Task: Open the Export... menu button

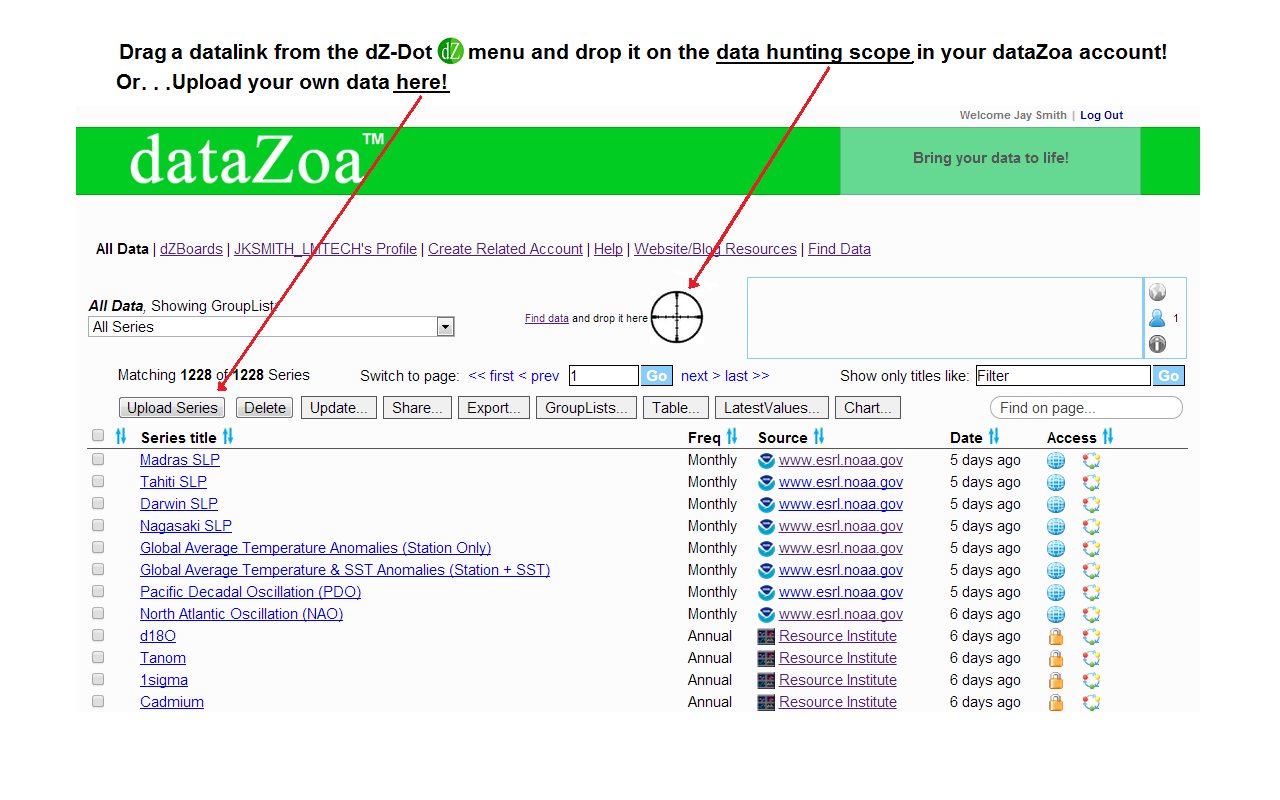Action: (x=494, y=407)
